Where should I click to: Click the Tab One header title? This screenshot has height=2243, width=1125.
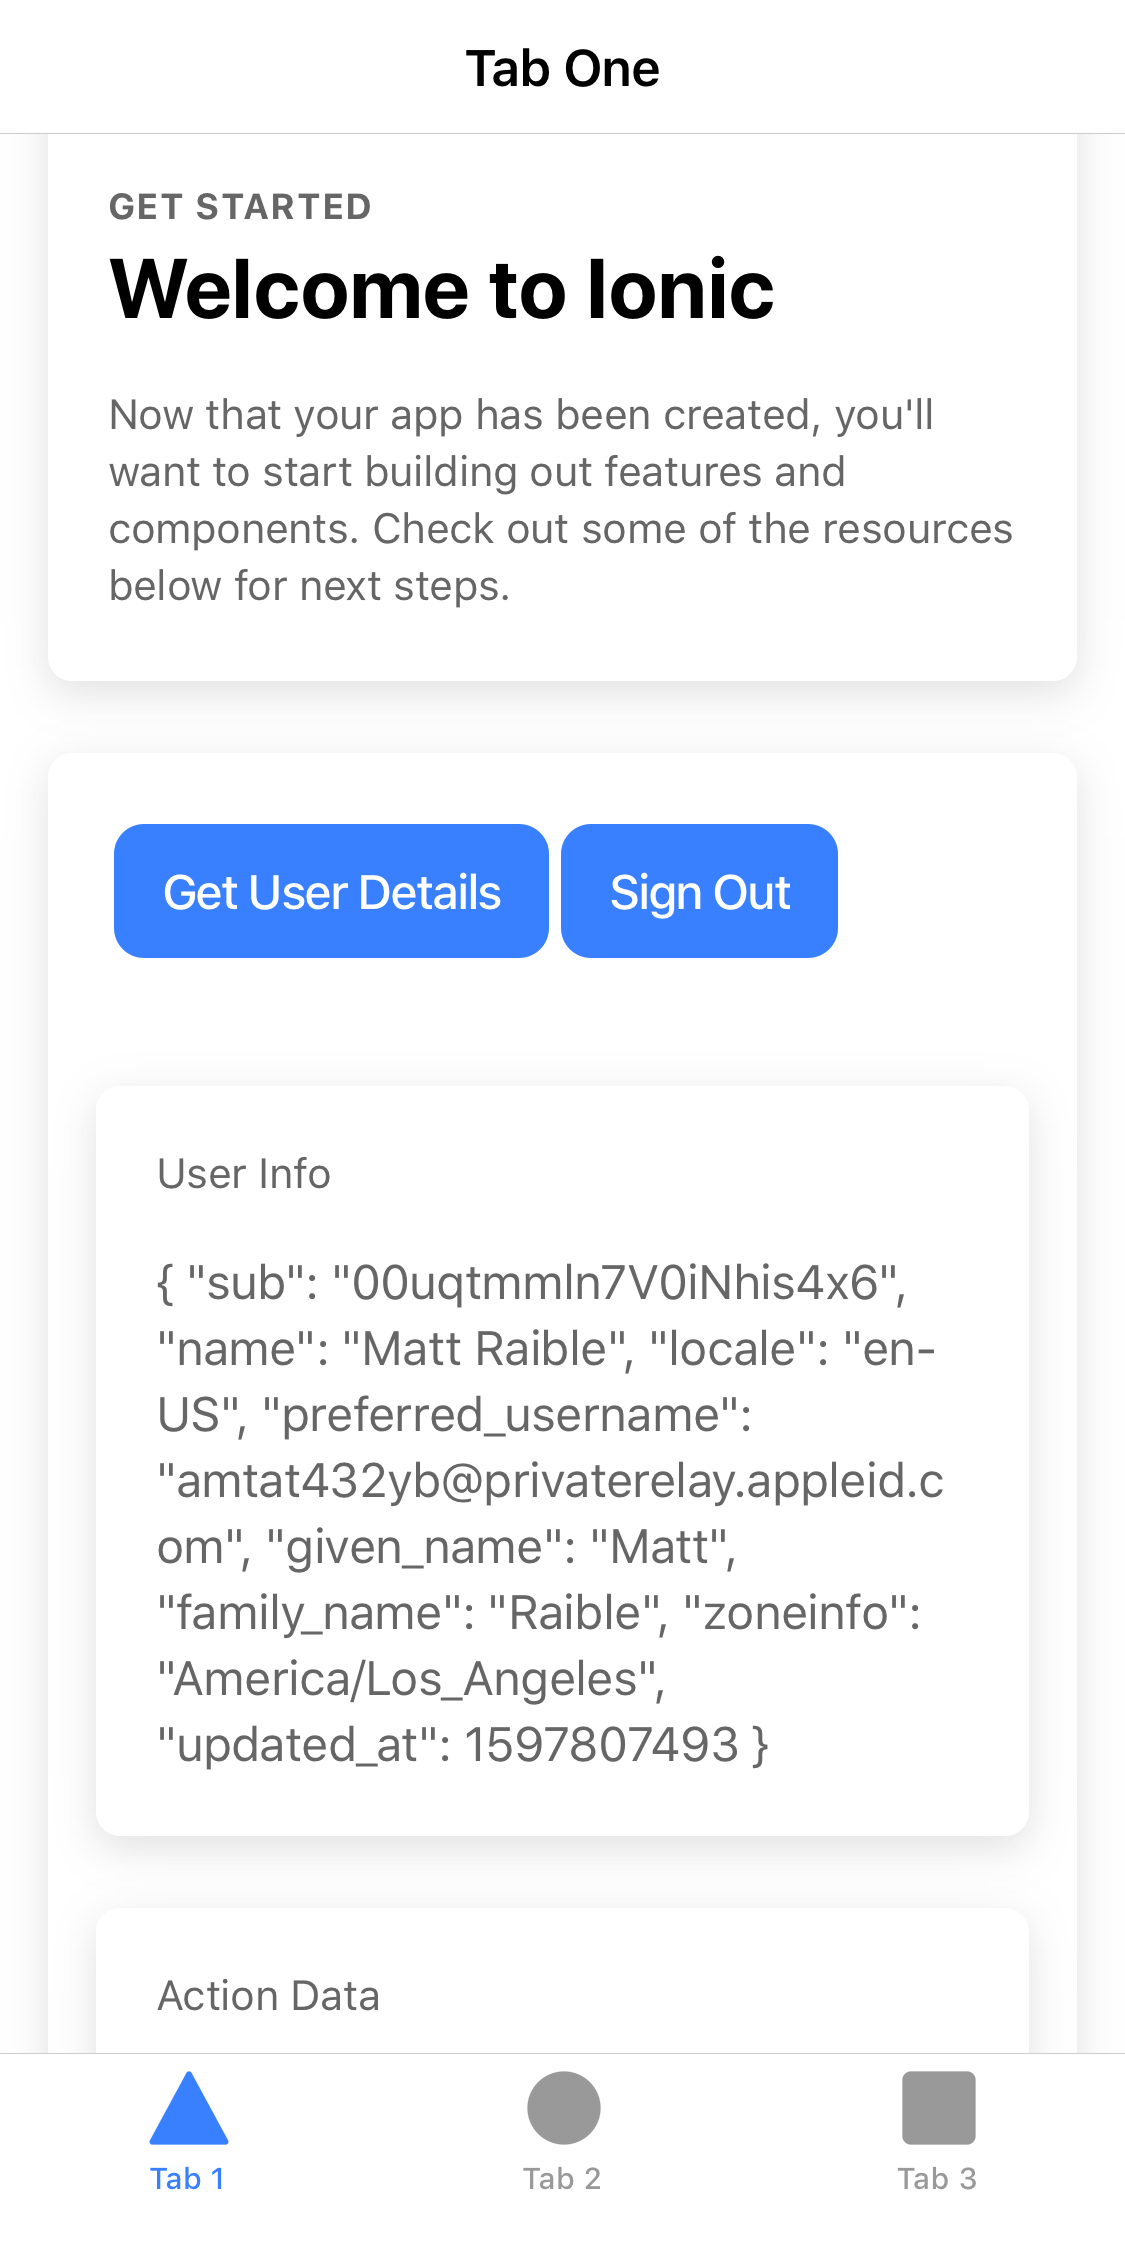click(562, 69)
